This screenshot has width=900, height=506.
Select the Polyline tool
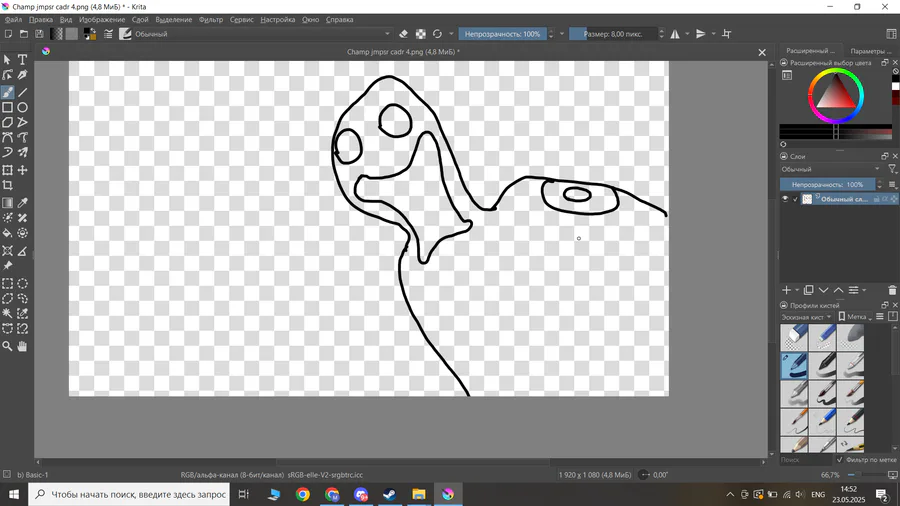(22, 122)
